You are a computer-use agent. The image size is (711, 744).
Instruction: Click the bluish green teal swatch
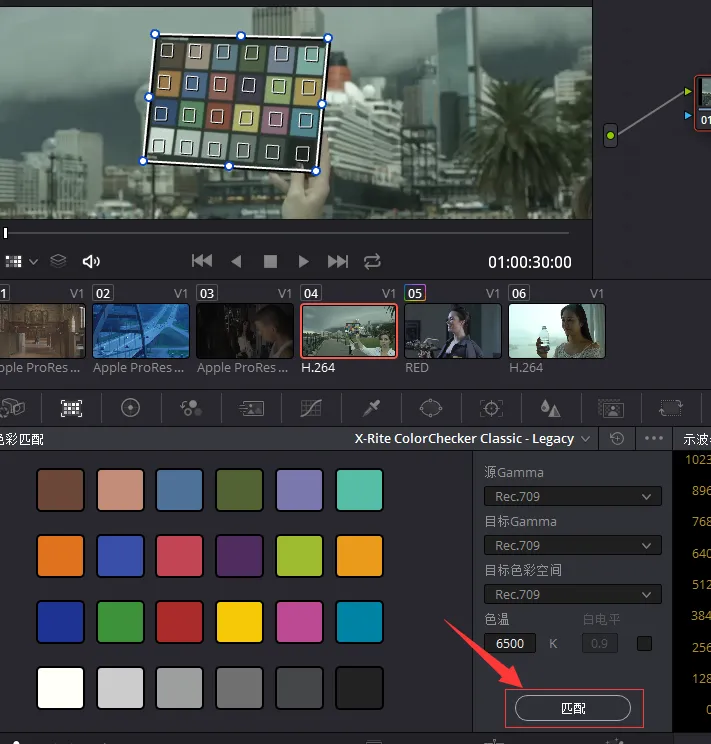[x=359, y=490]
